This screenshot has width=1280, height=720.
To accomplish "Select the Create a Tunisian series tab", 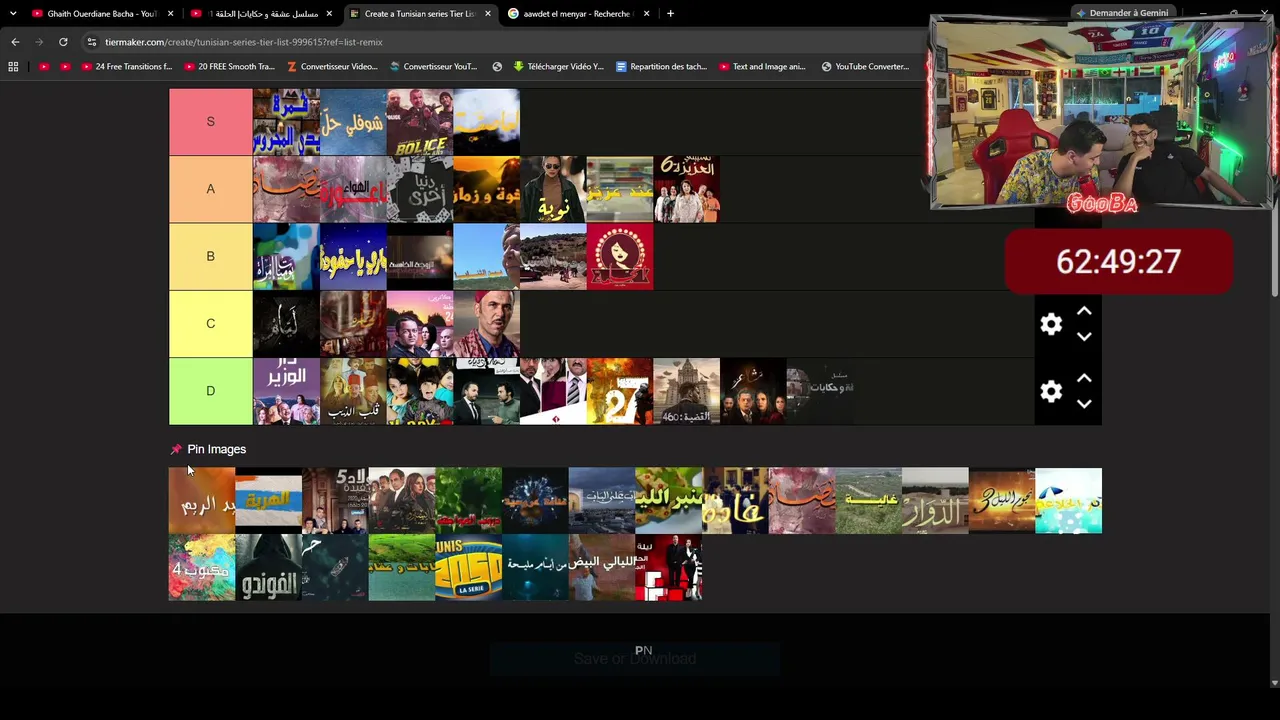I will coord(420,14).
